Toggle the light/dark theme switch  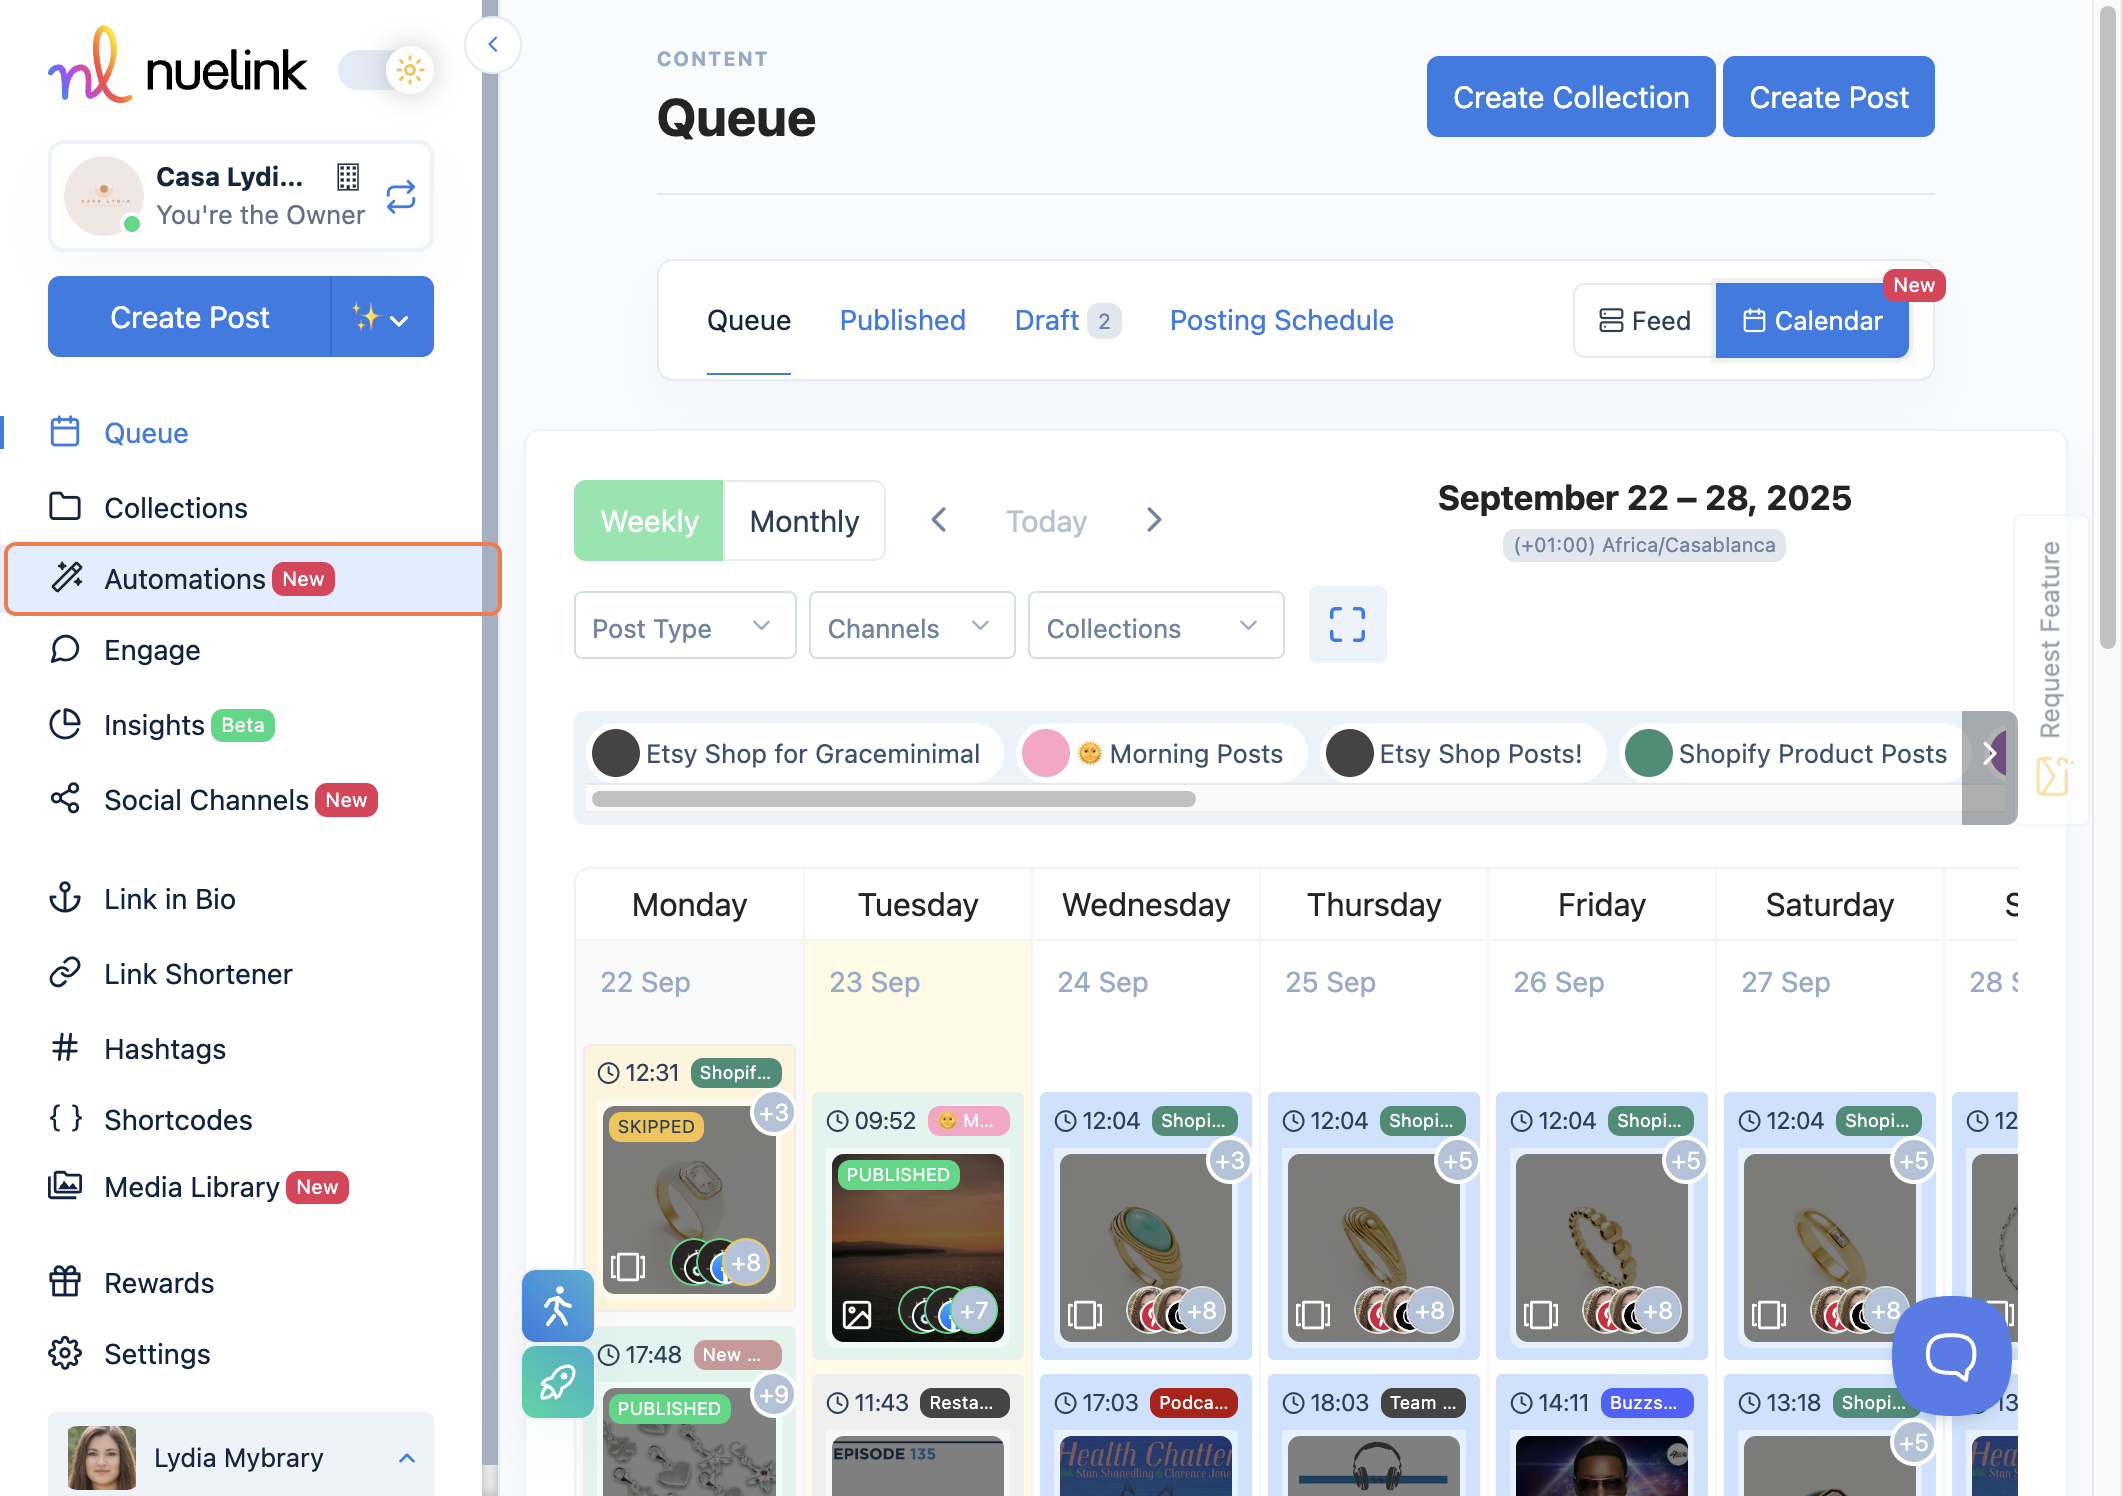(x=386, y=70)
